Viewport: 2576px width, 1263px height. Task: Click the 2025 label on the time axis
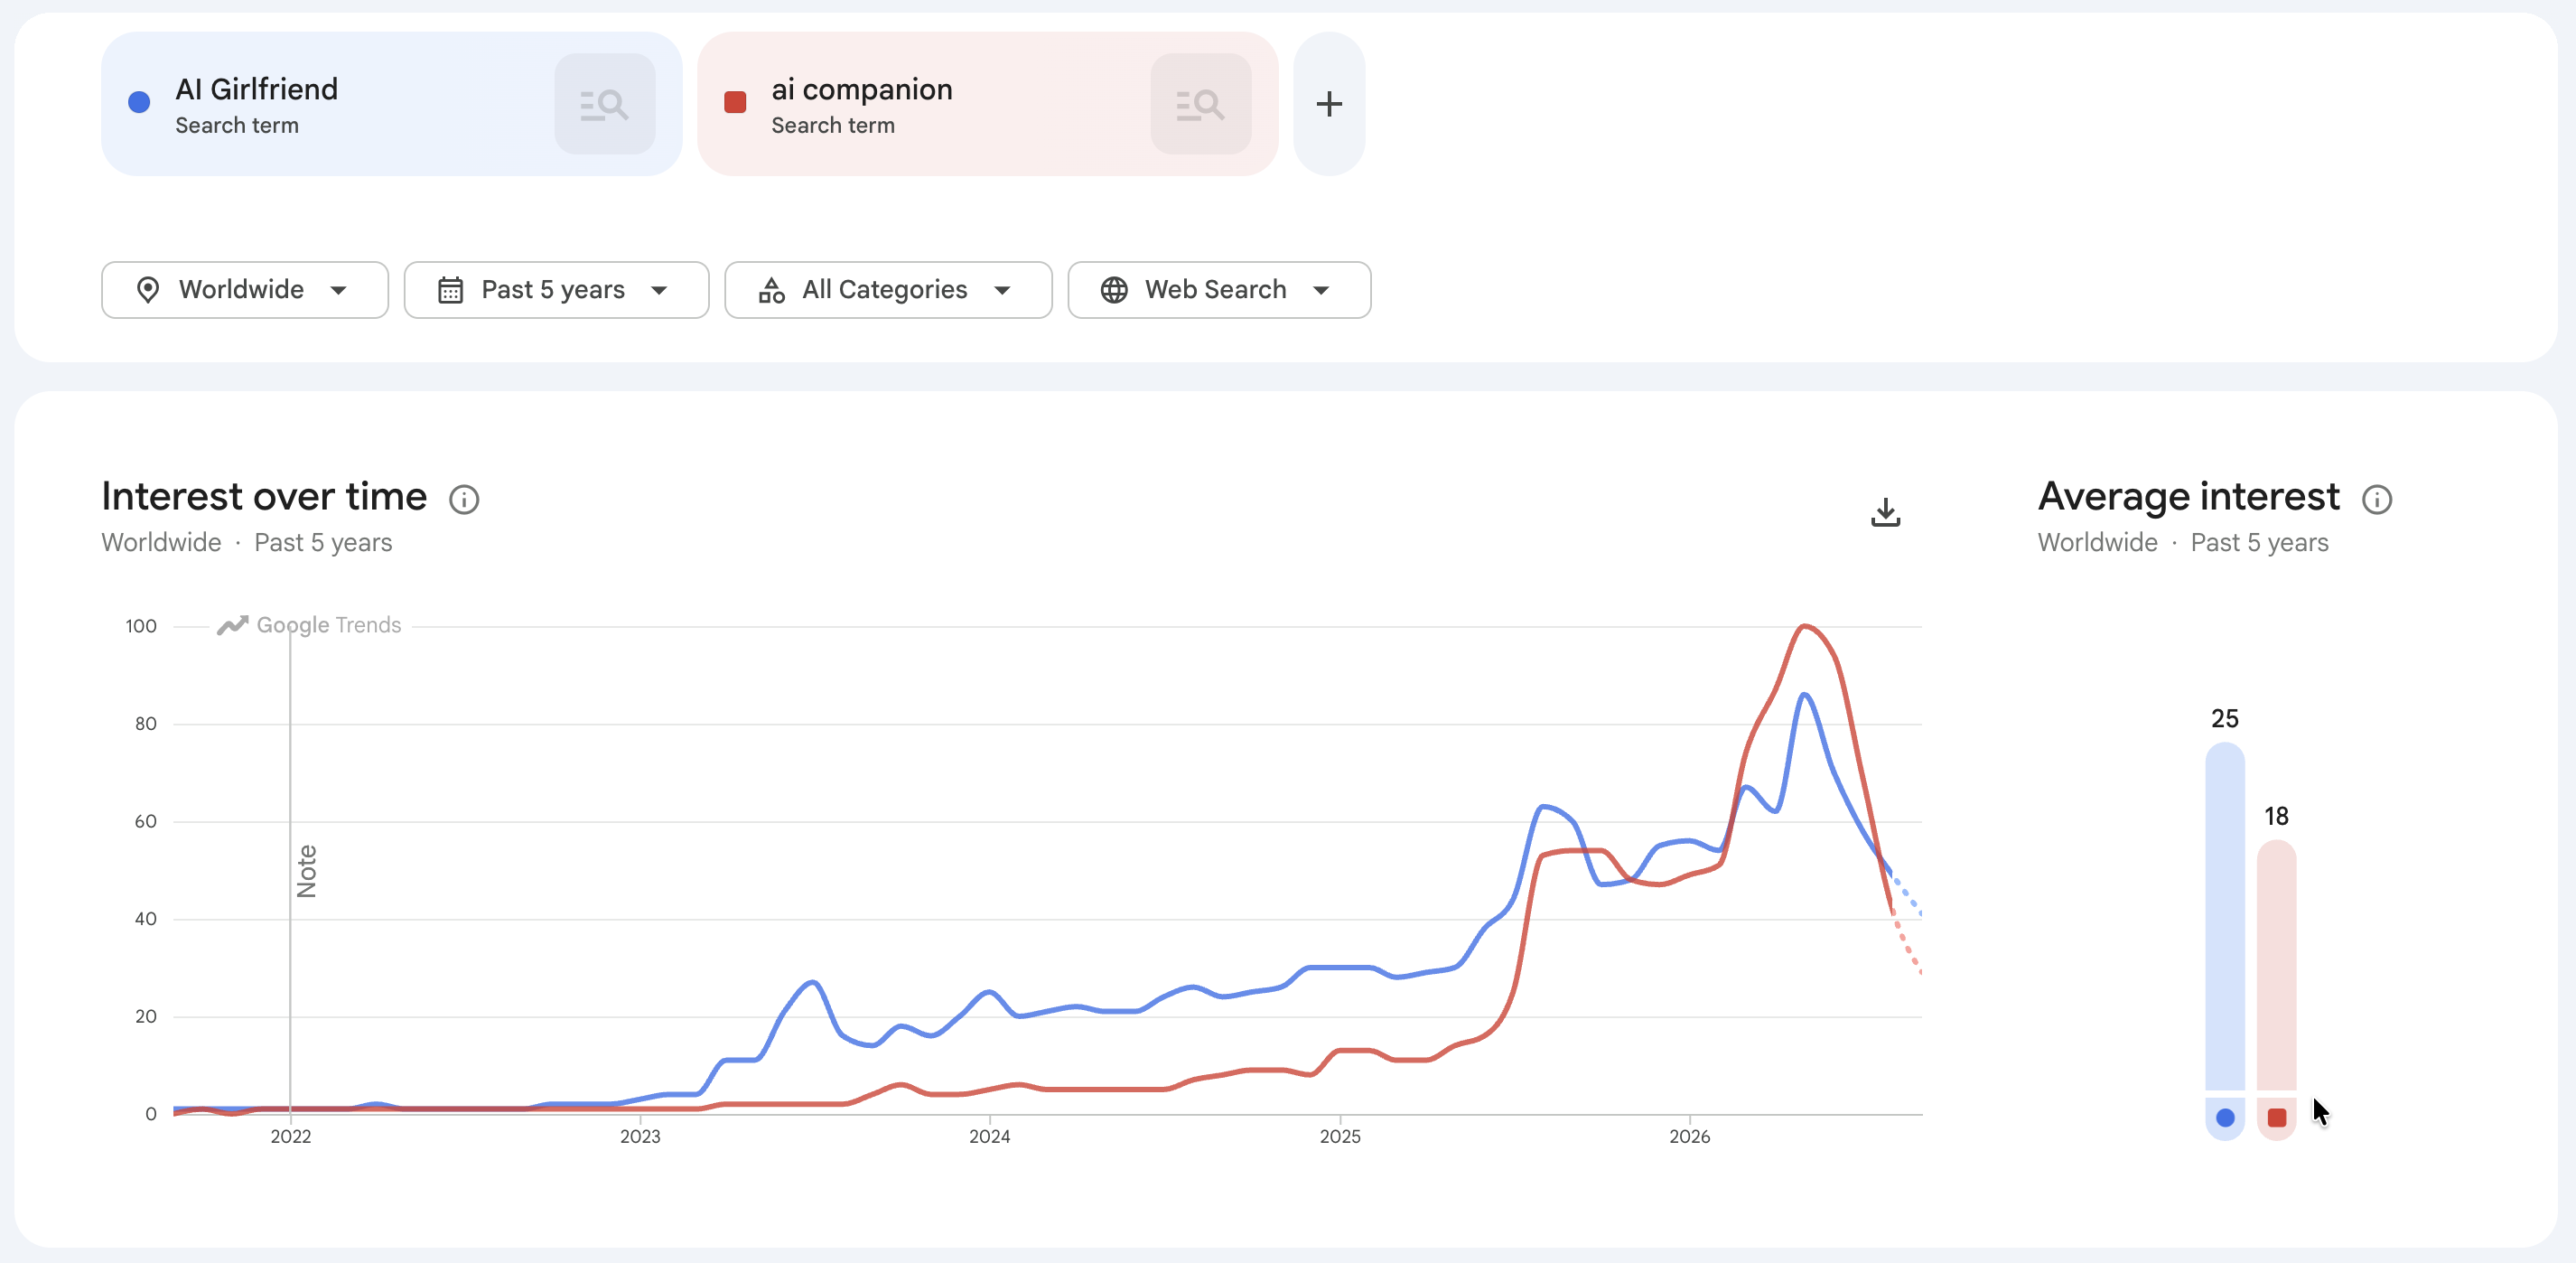coord(1340,1136)
